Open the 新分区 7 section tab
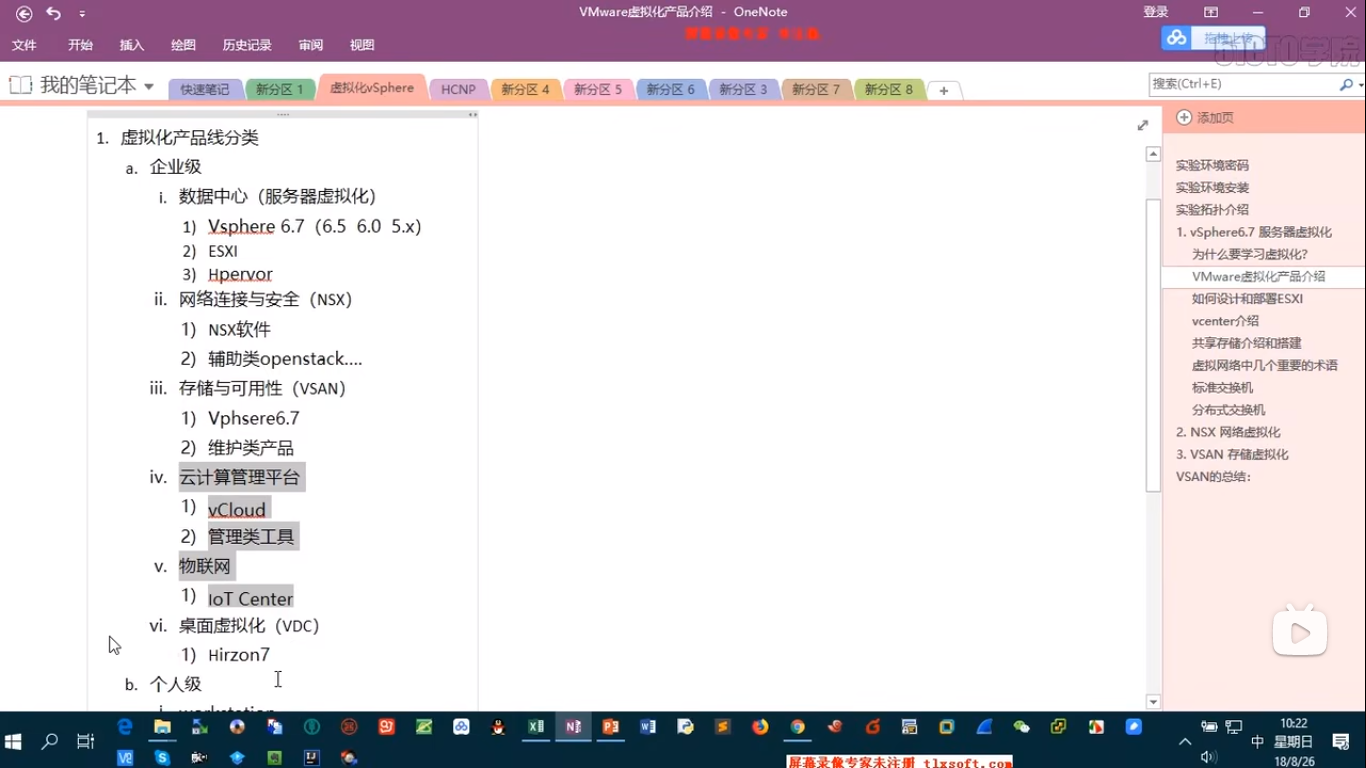The width and height of the screenshot is (1366, 768). pyautogui.click(x=816, y=90)
